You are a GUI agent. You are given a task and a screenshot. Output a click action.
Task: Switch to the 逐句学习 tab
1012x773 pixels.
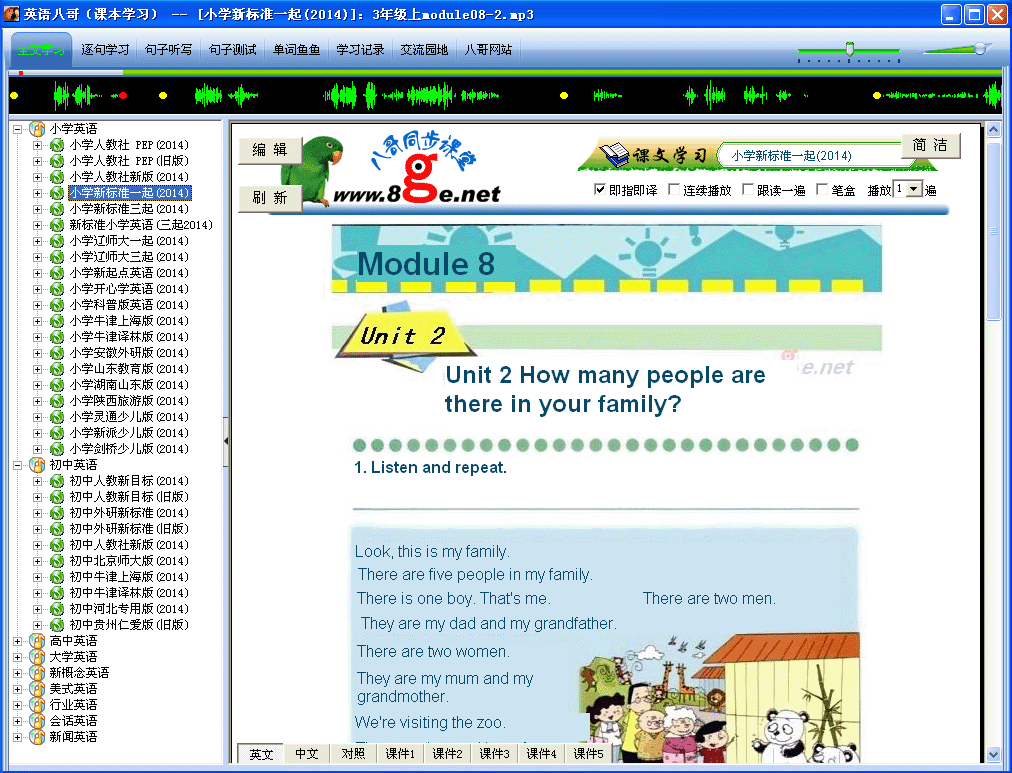click(105, 50)
